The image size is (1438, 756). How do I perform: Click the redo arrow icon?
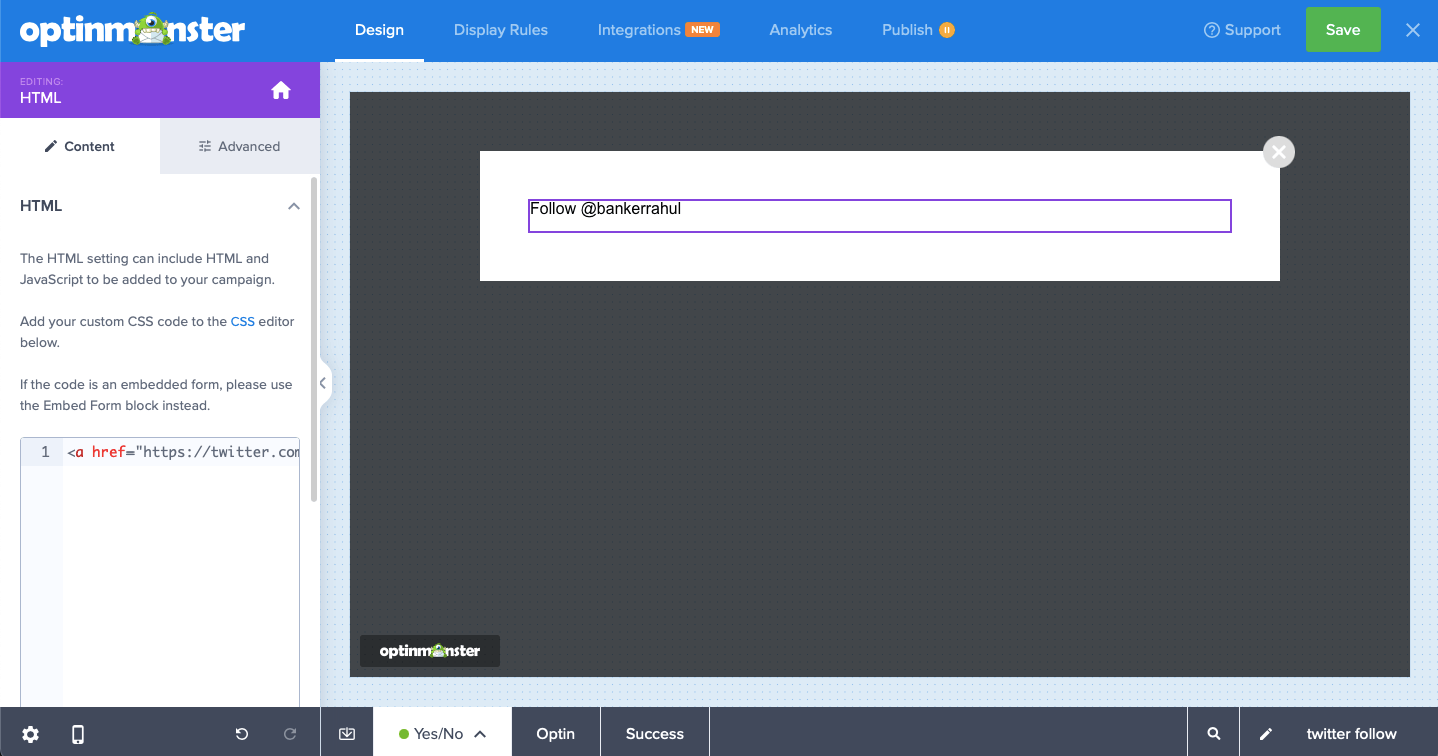point(290,734)
